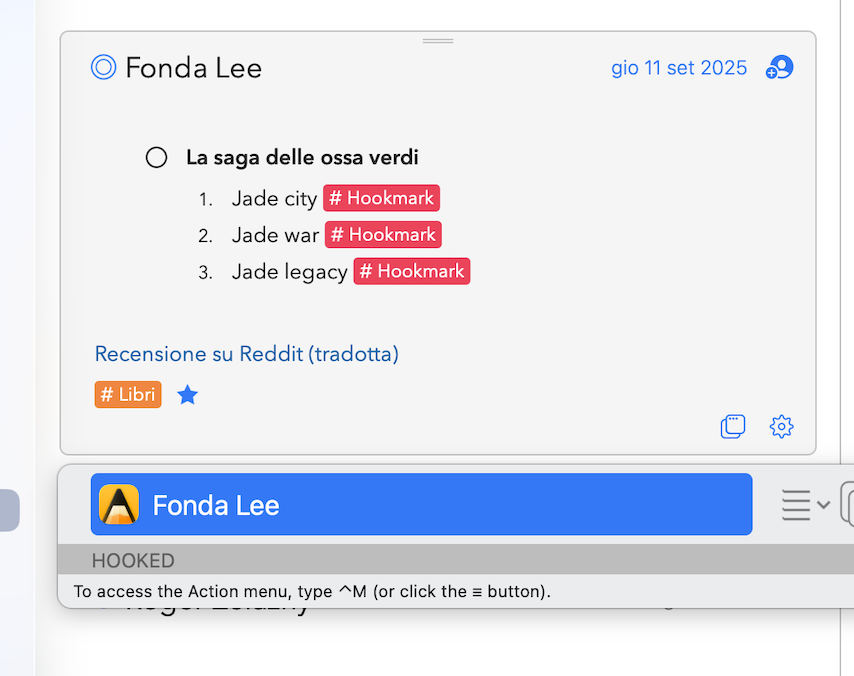Click the app icon in the Hookmark title bar
The width and height of the screenshot is (854, 676).
click(x=119, y=505)
